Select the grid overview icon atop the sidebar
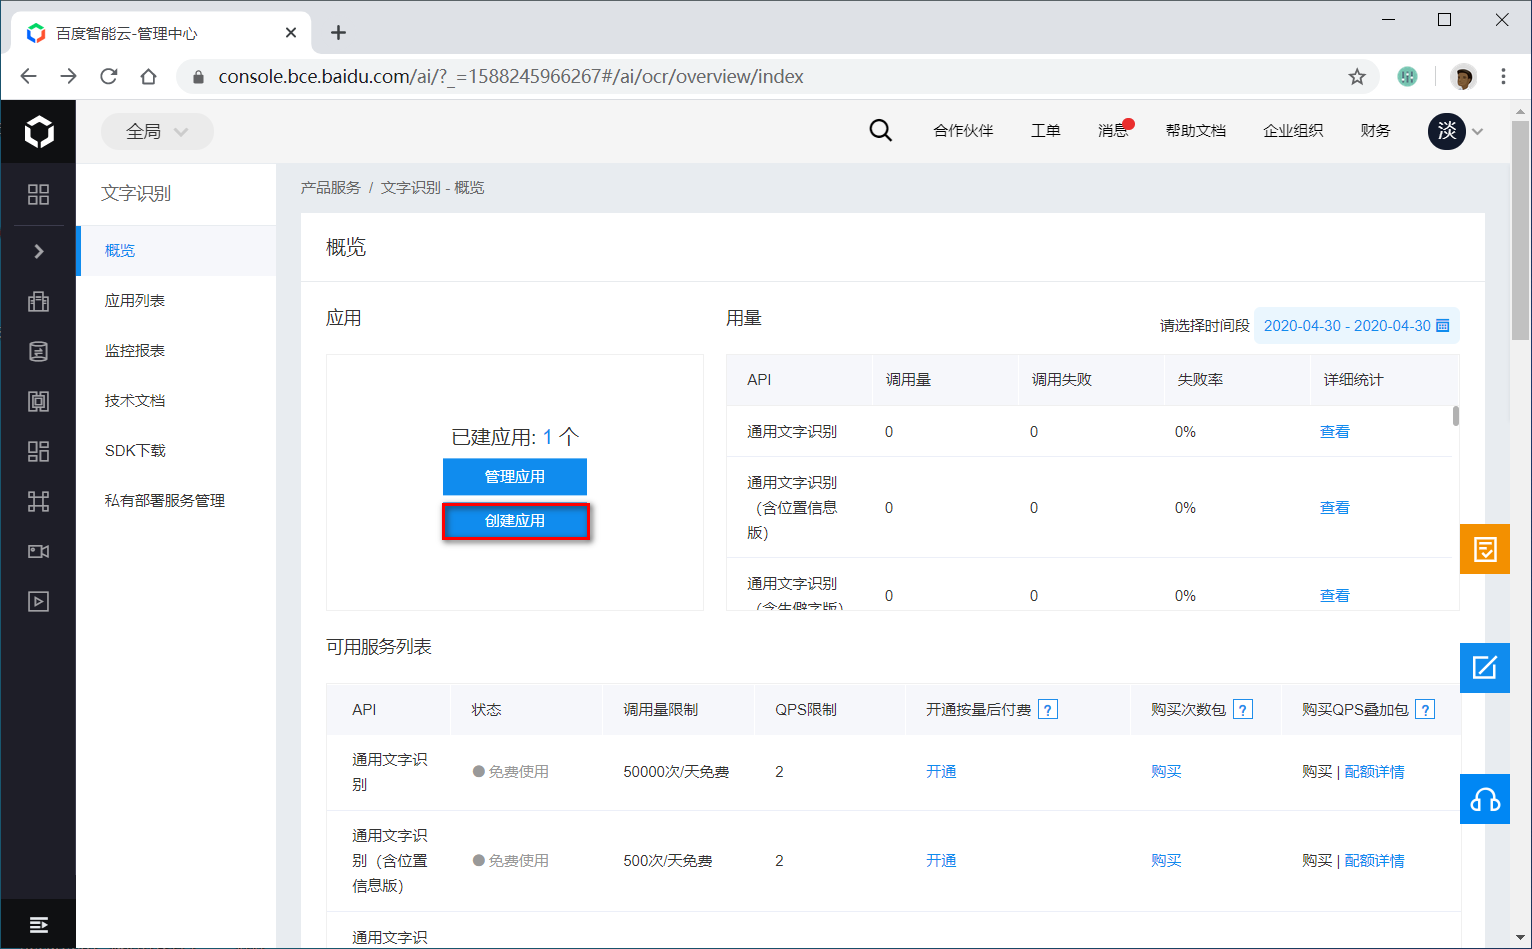 coord(37,196)
